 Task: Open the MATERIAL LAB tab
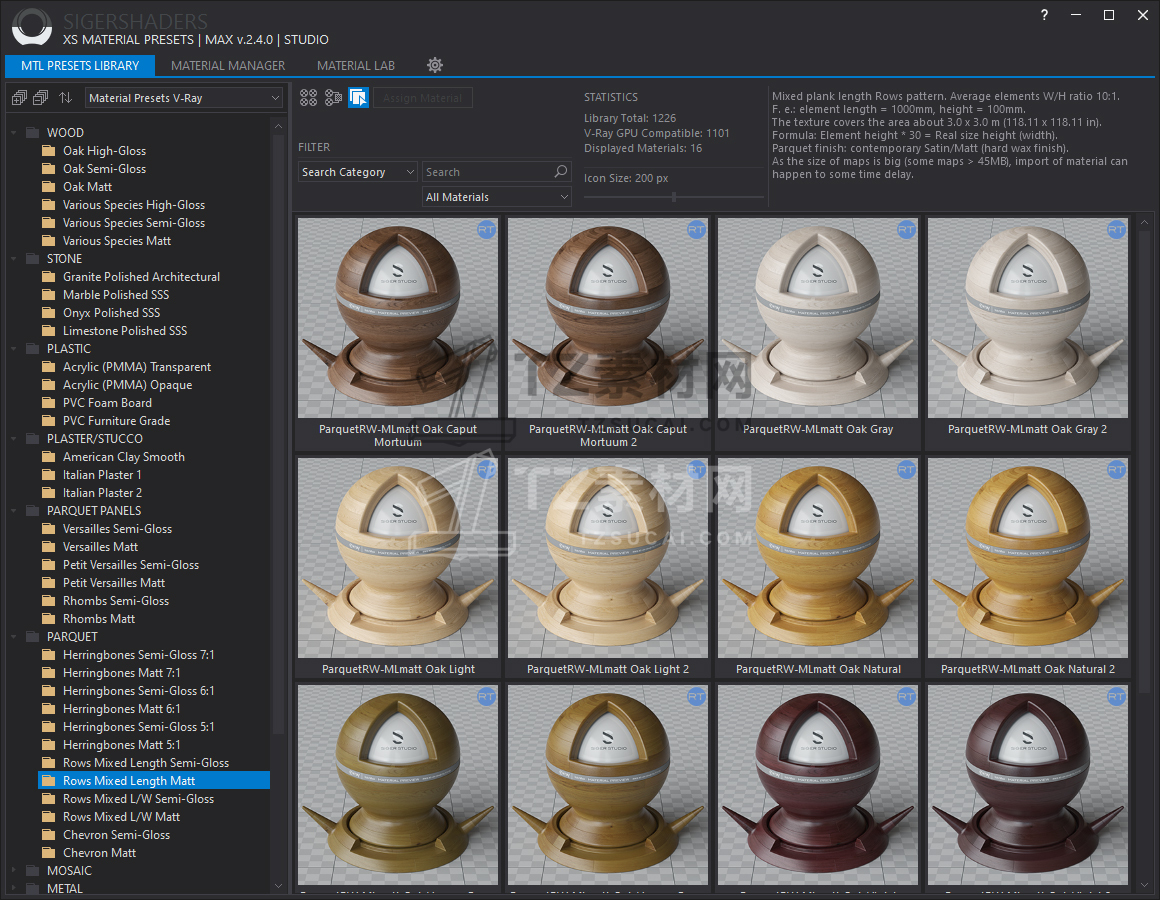356,66
